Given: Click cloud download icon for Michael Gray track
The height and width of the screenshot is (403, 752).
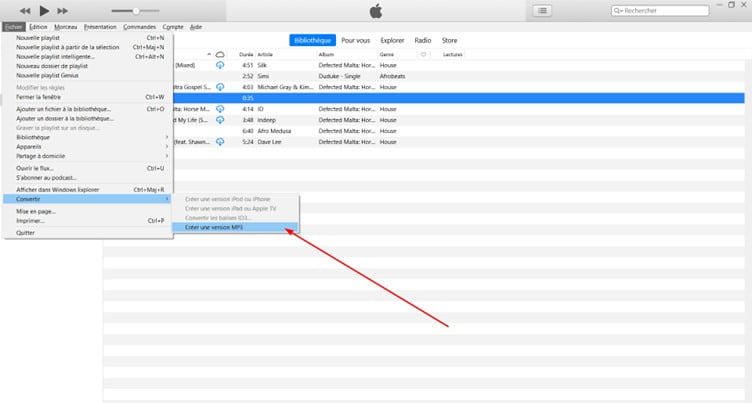Looking at the screenshot, I should [x=220, y=87].
